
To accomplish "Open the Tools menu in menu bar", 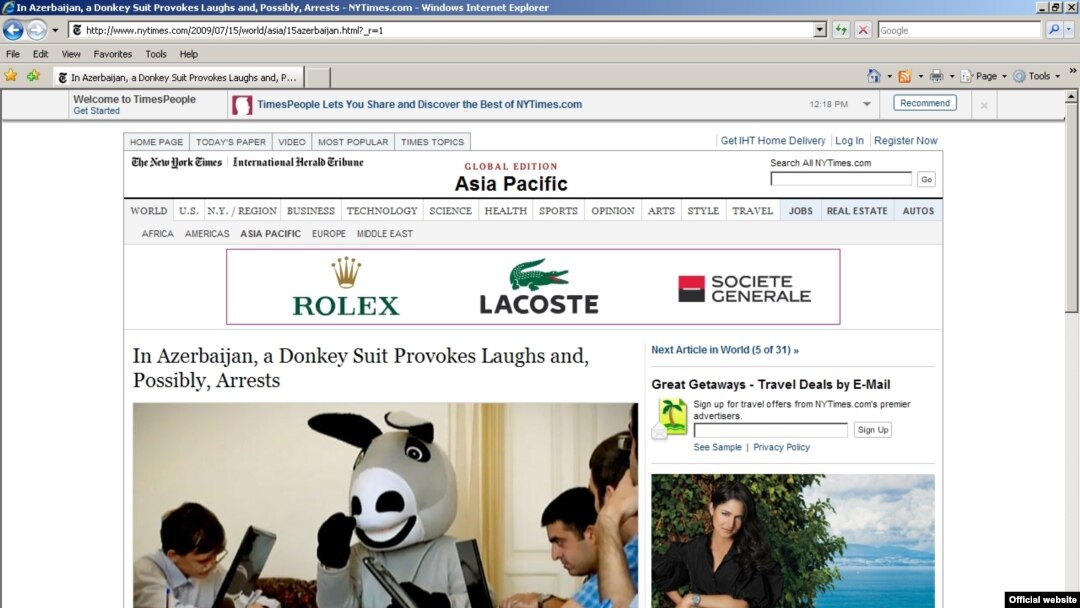I will (156, 54).
